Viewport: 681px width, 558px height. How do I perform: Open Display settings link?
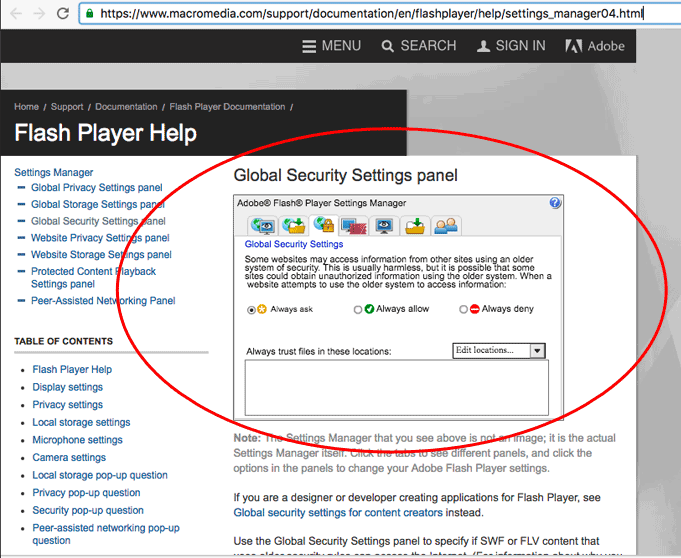[x=68, y=387]
